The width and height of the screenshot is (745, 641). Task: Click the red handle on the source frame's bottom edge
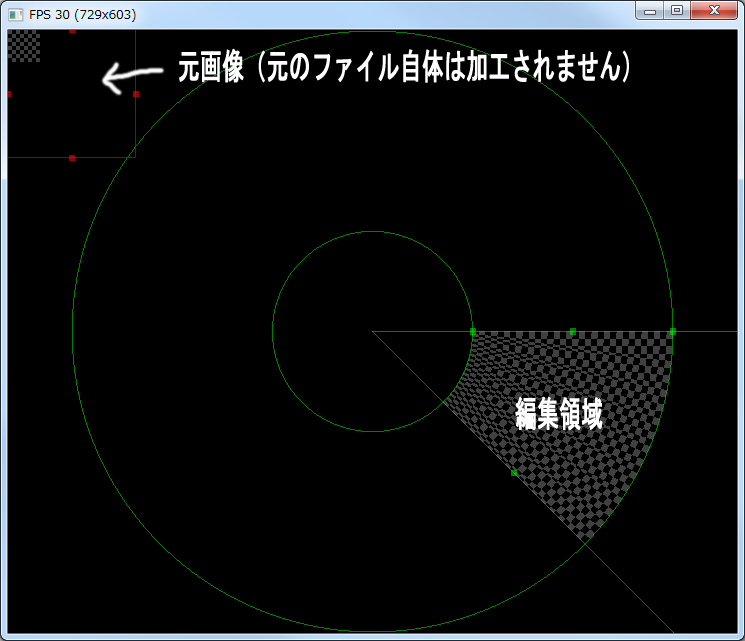[72, 158]
